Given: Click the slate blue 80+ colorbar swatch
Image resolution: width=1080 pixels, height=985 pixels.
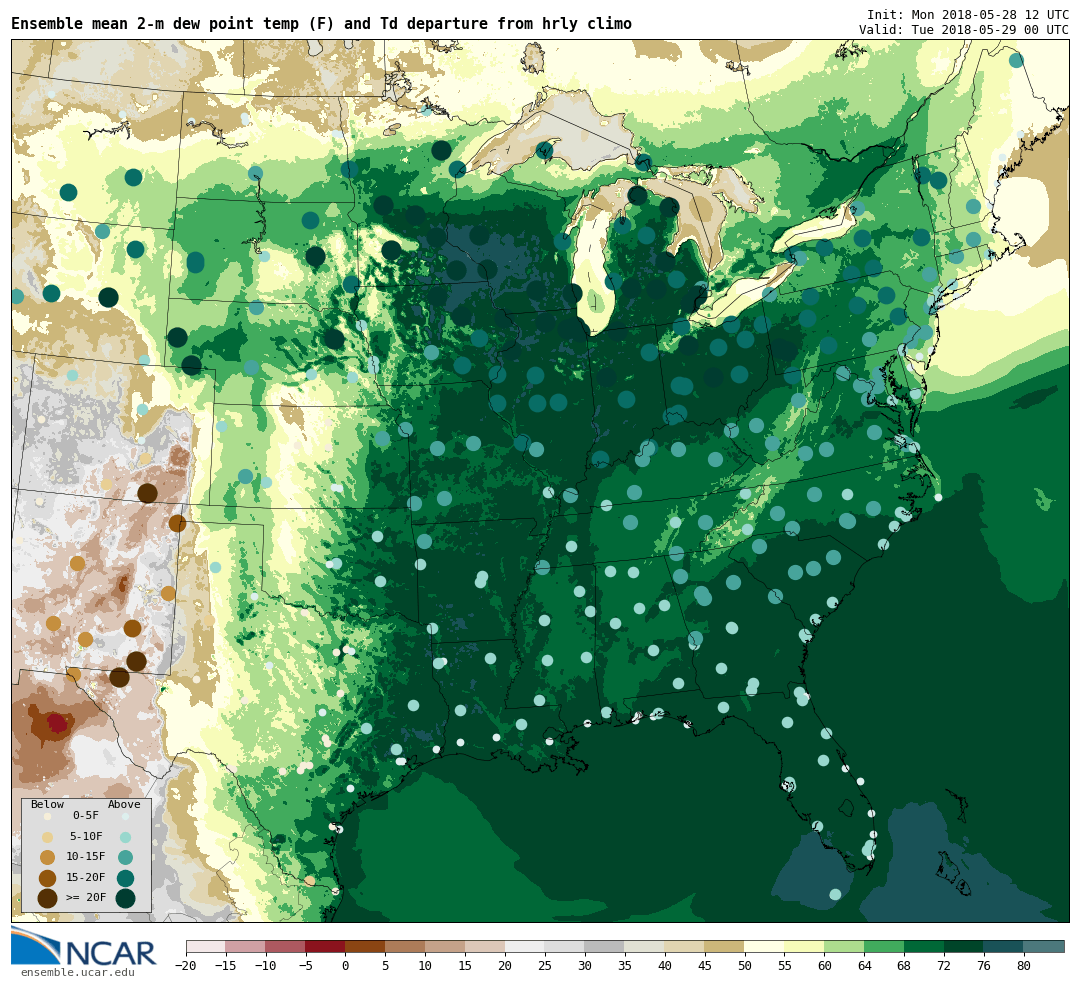Looking at the screenshot, I should coord(1044,947).
